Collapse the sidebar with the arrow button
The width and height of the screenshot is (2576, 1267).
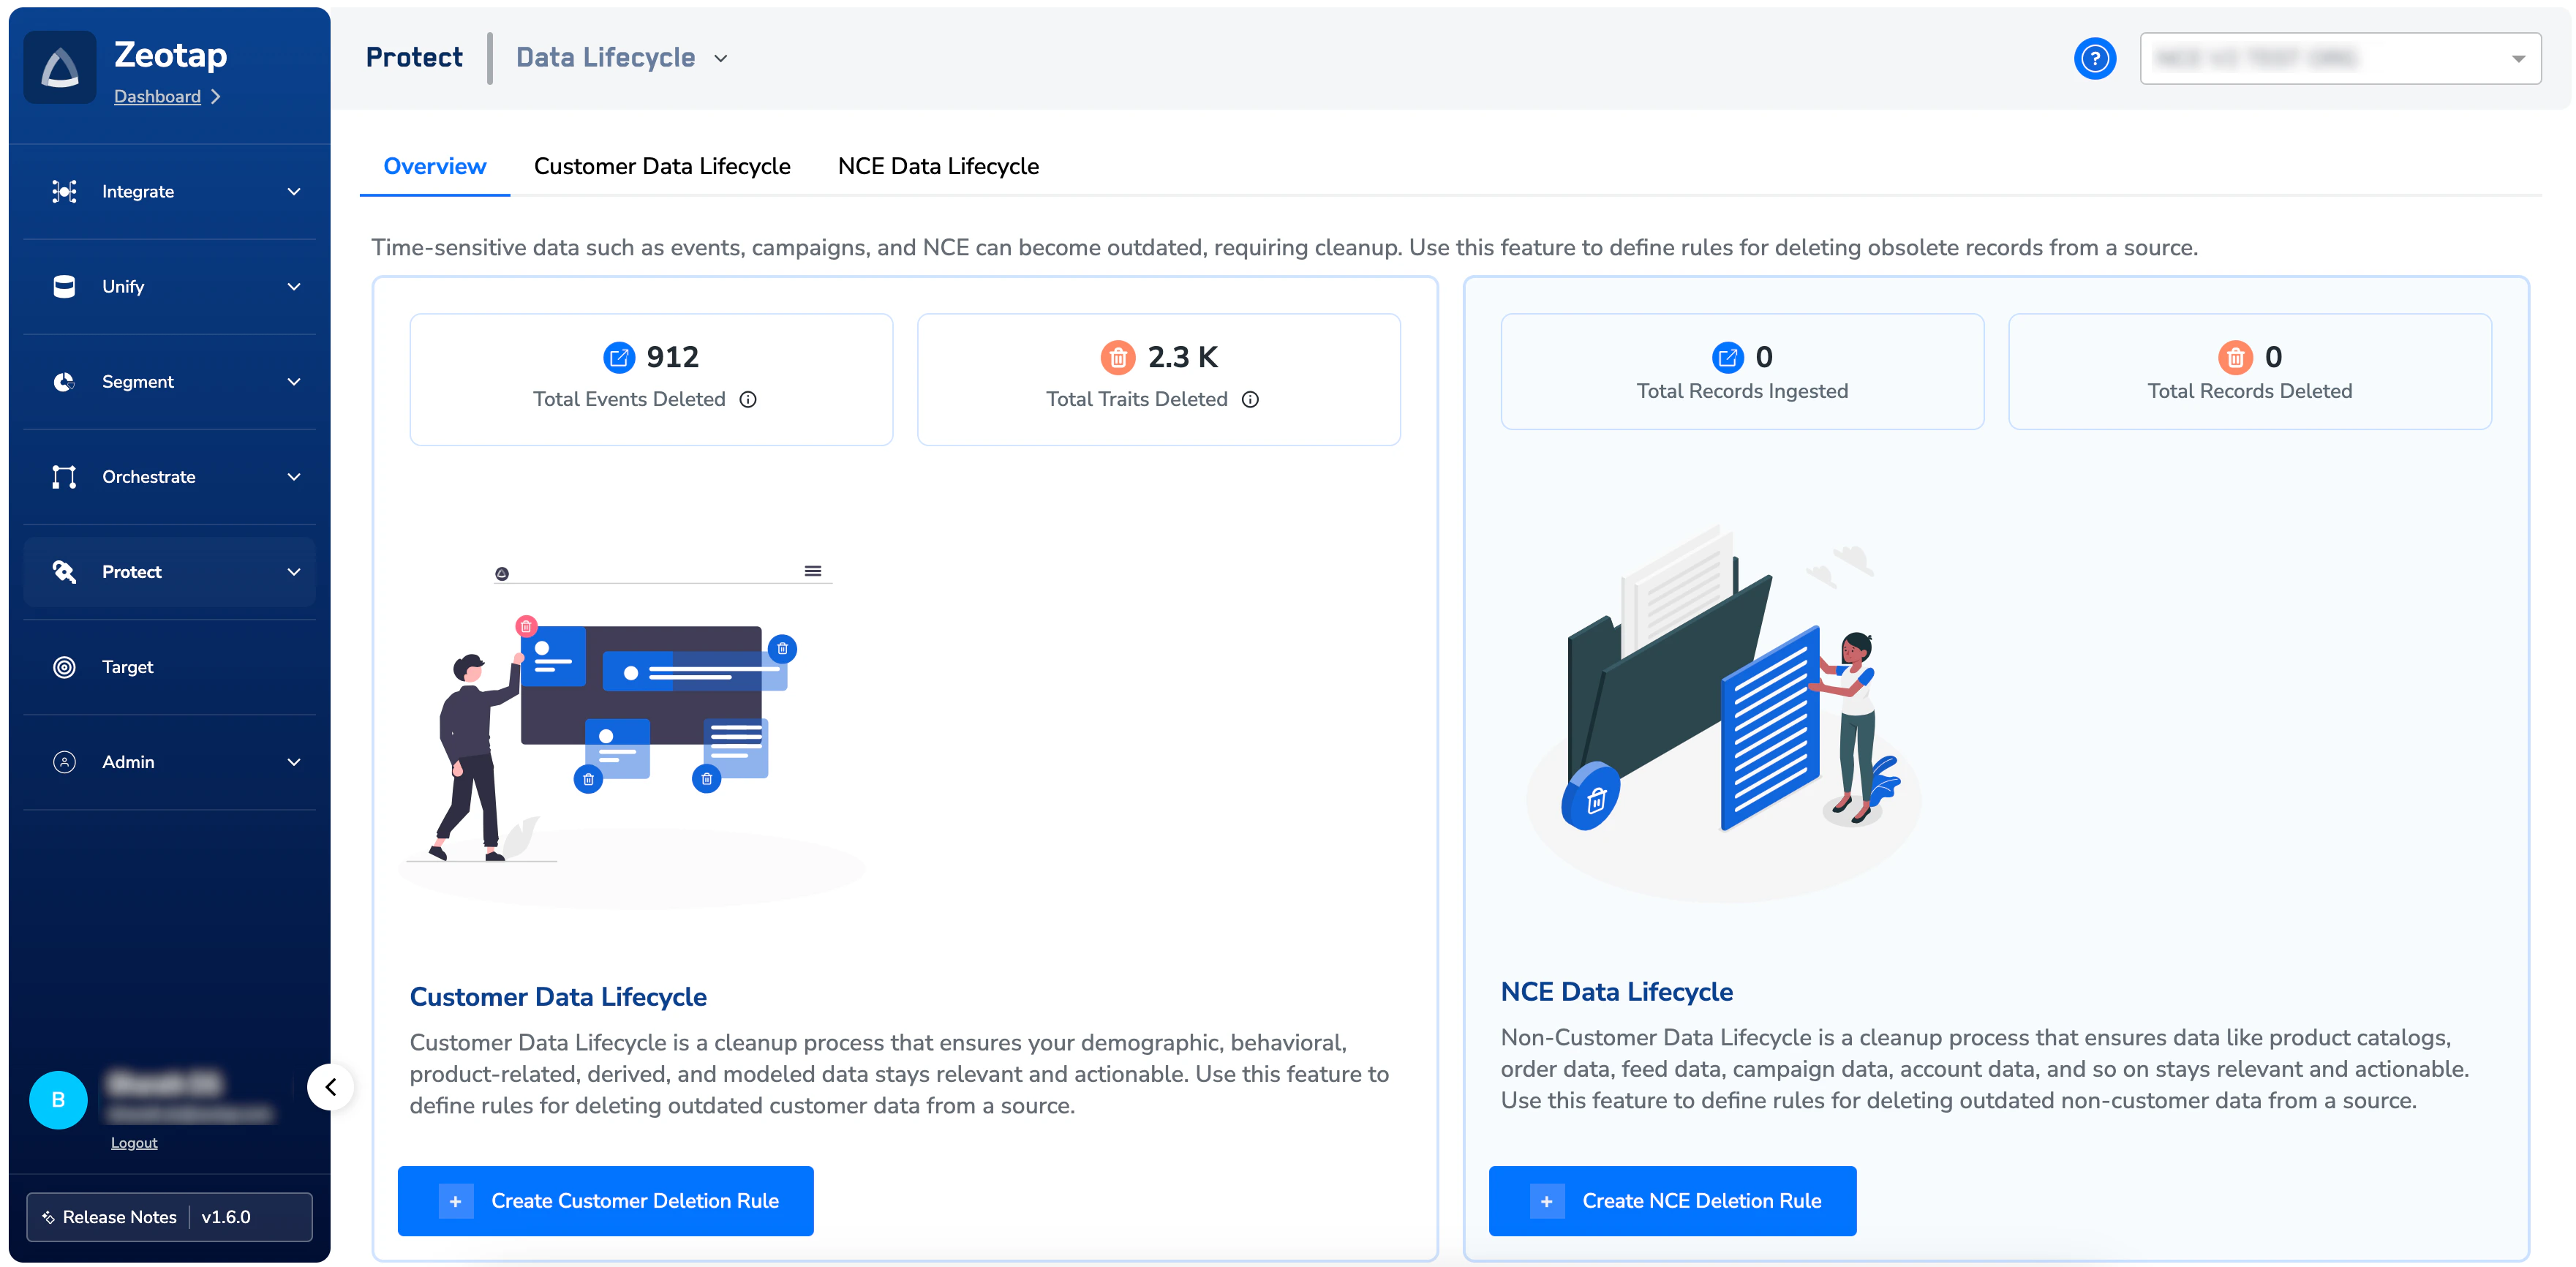pyautogui.click(x=331, y=1087)
